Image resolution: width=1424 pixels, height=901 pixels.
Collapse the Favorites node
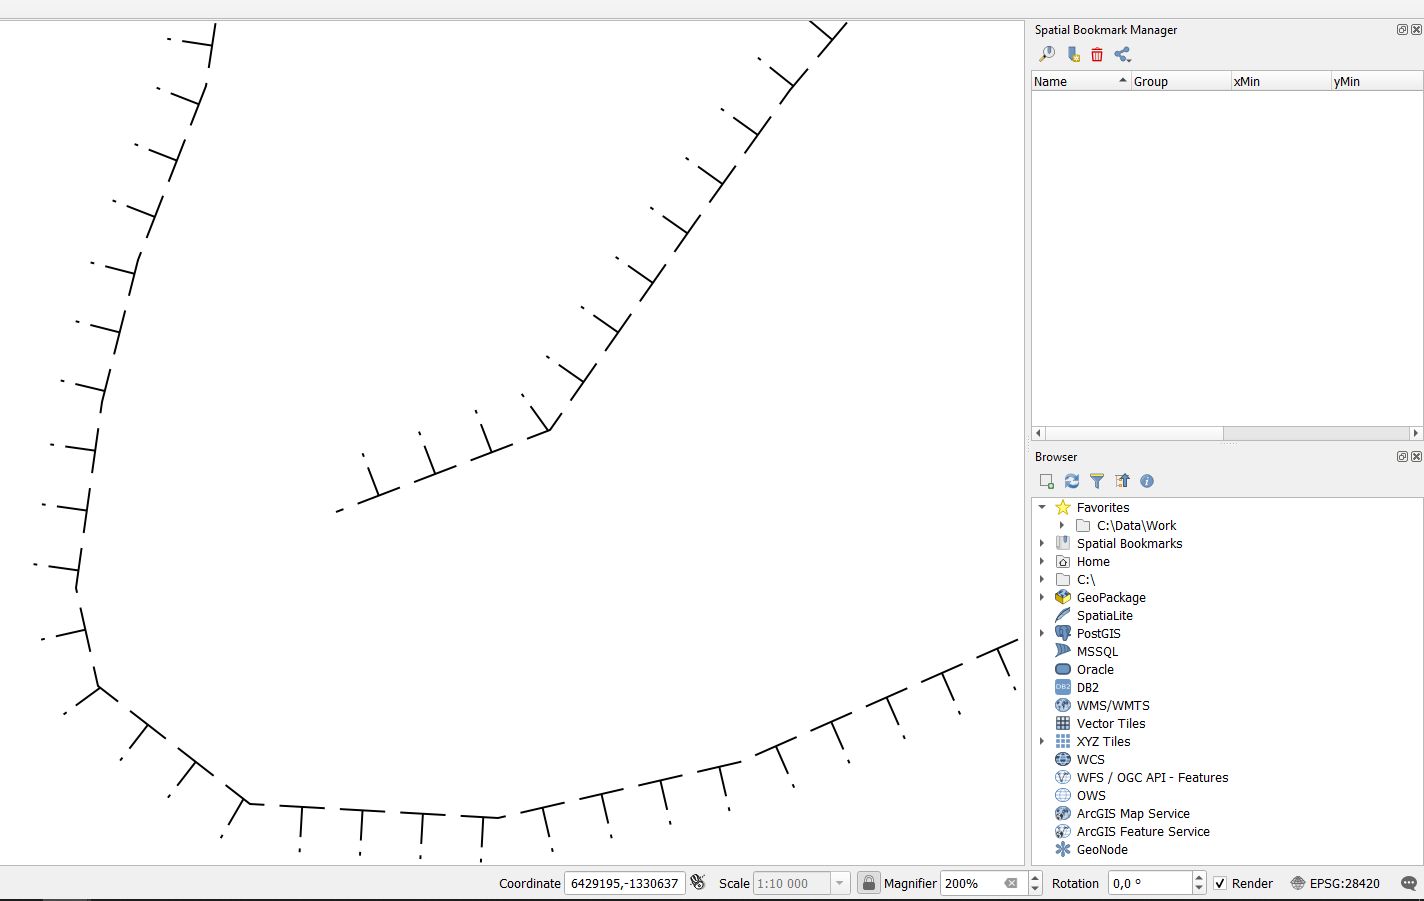1042,507
